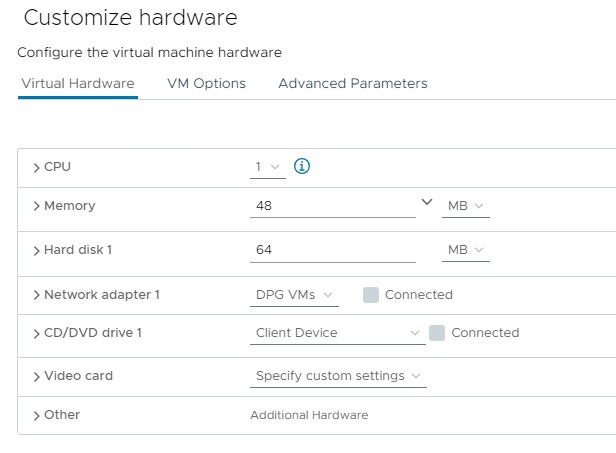
Task: Change Hard disk 1 unit dropdown
Action: click(x=467, y=250)
